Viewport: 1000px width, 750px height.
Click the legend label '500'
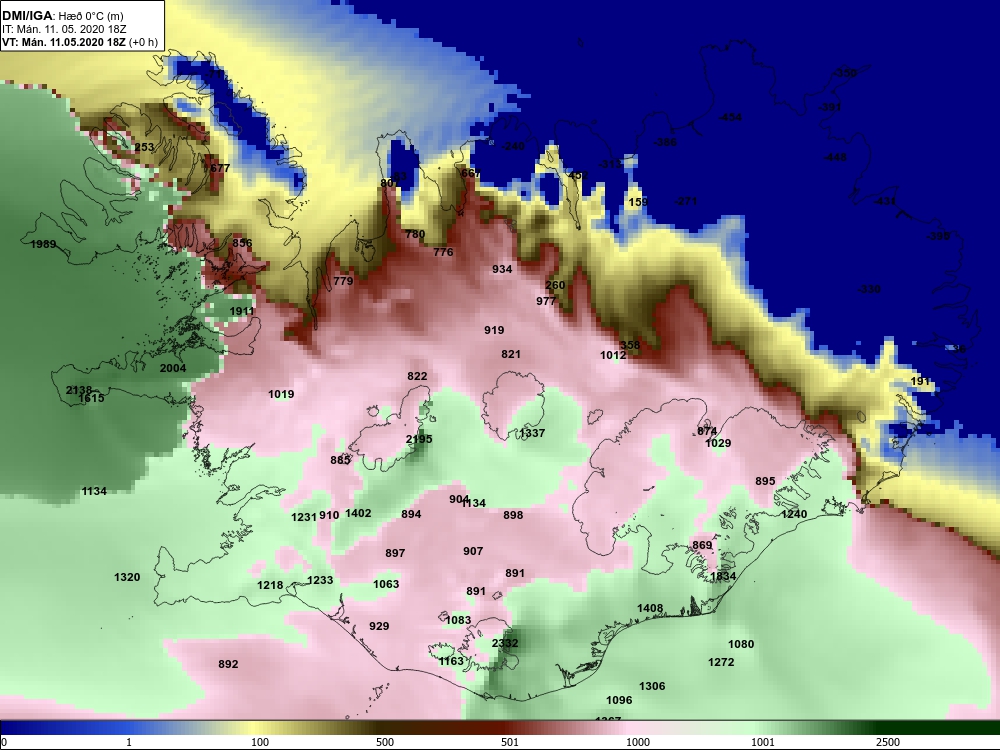tap(385, 742)
